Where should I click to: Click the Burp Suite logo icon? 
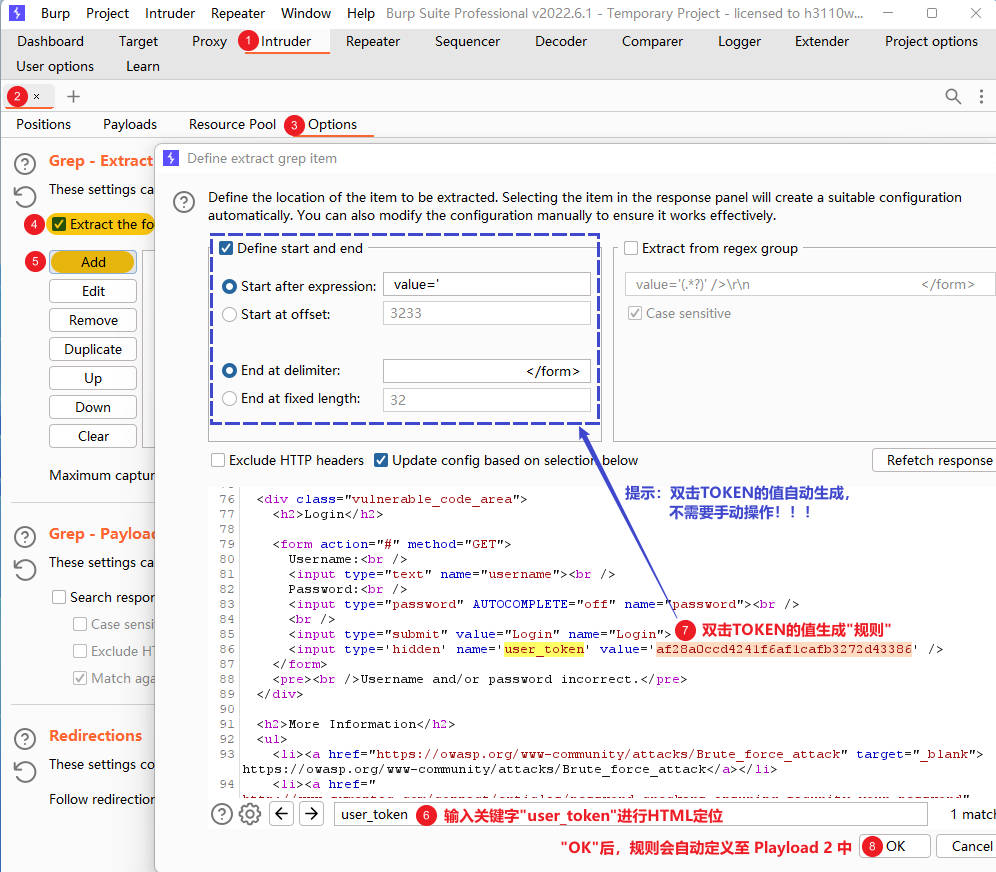point(17,13)
